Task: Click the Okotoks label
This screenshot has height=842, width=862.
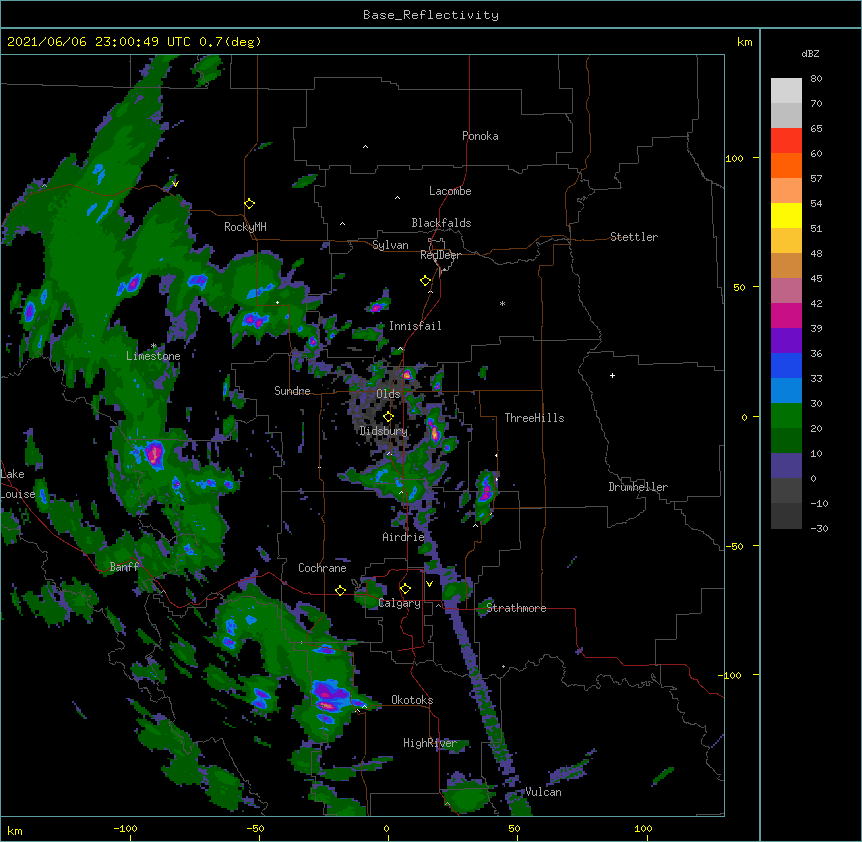Action: 412,700
